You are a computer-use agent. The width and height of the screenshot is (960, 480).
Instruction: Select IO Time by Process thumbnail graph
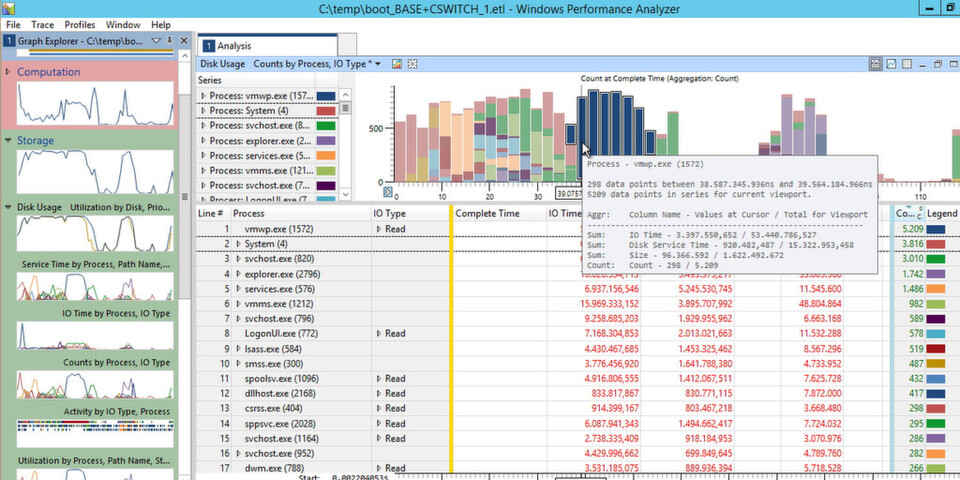[x=95, y=335]
